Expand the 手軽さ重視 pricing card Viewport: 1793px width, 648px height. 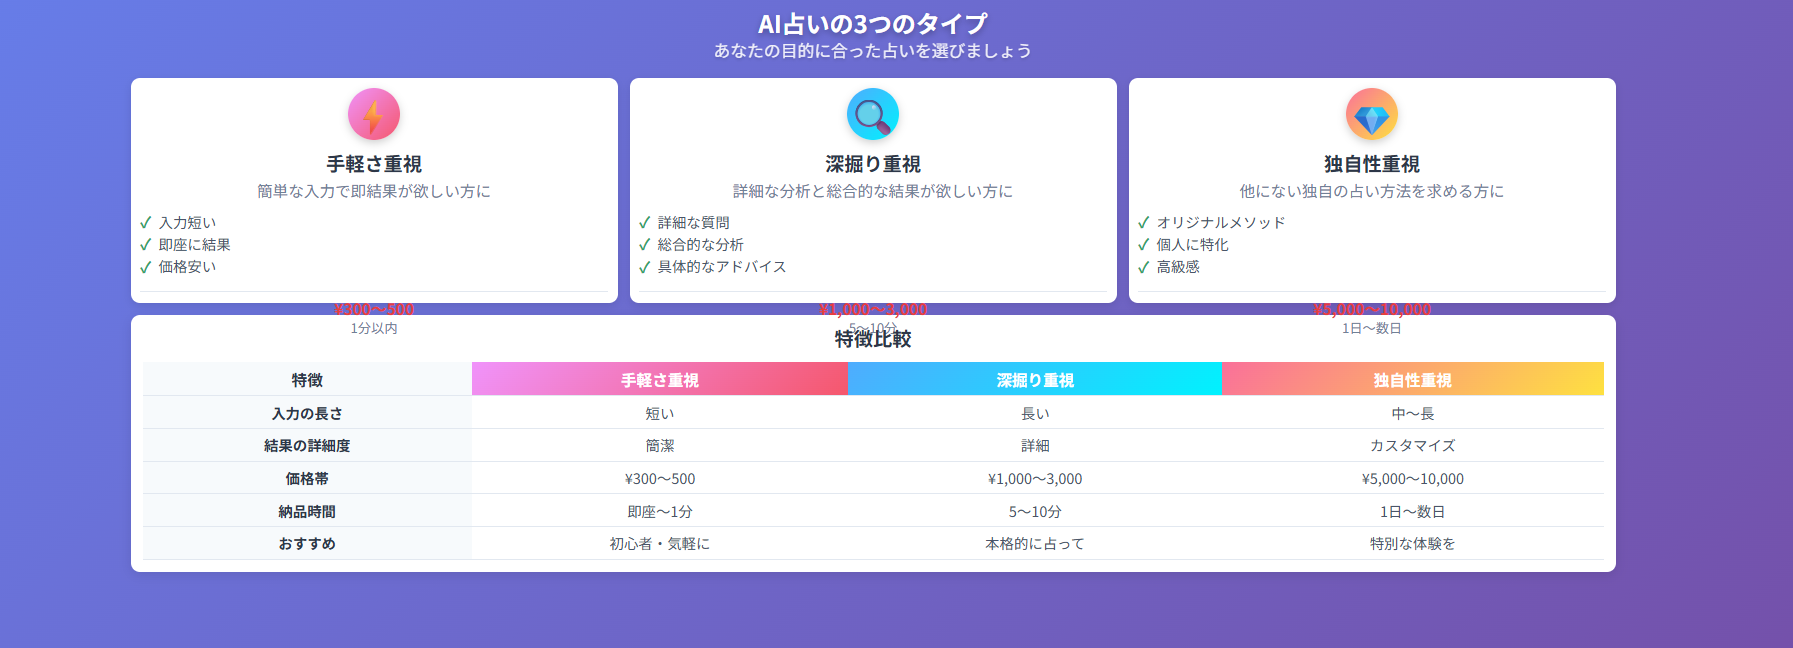pos(375,190)
